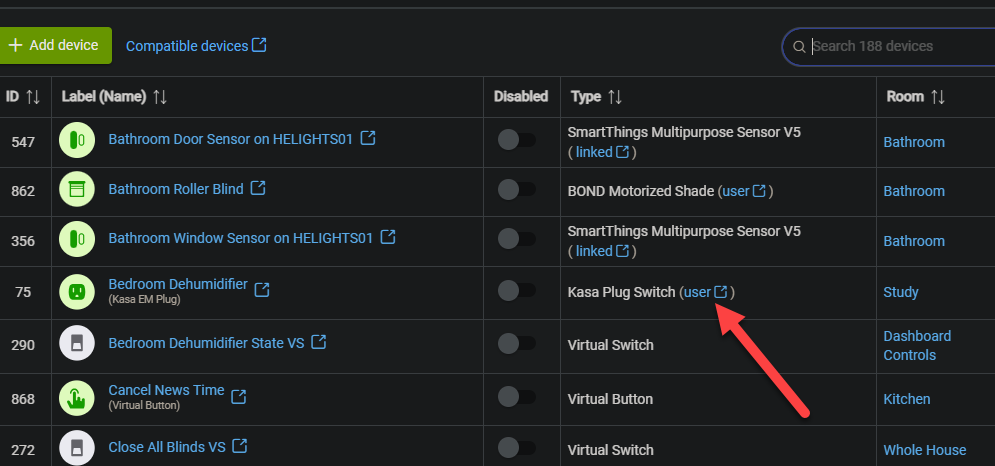
Task: Click the Close All Blinds VS switch icon
Action: coord(77,448)
